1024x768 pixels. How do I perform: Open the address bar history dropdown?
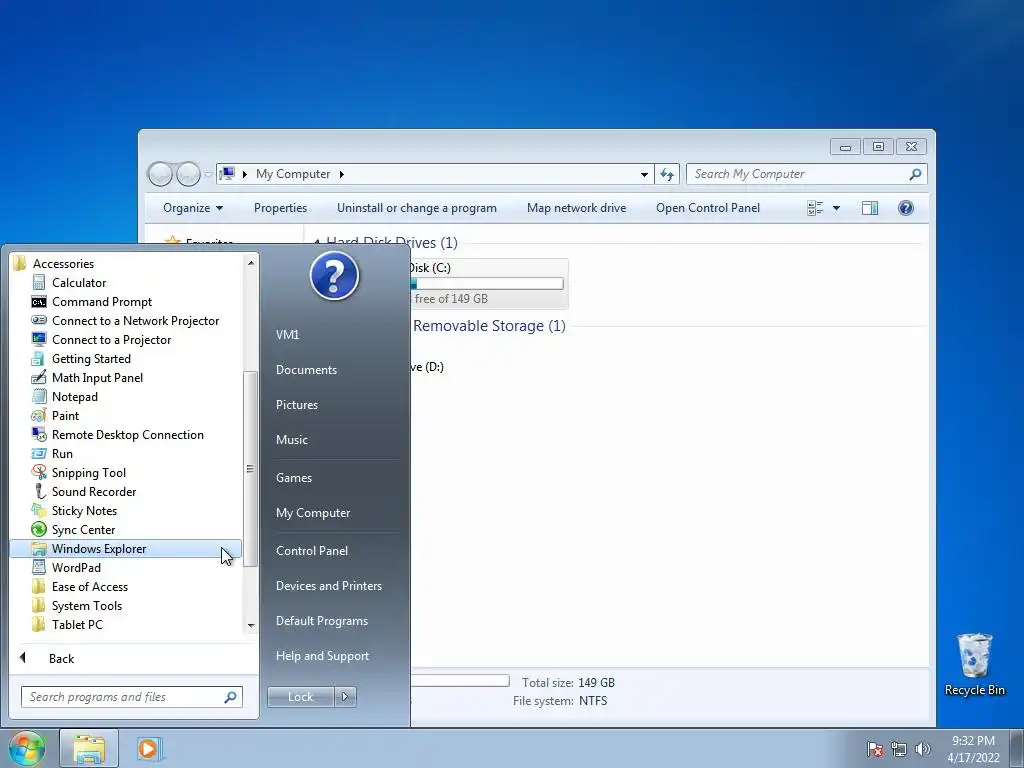tap(644, 174)
